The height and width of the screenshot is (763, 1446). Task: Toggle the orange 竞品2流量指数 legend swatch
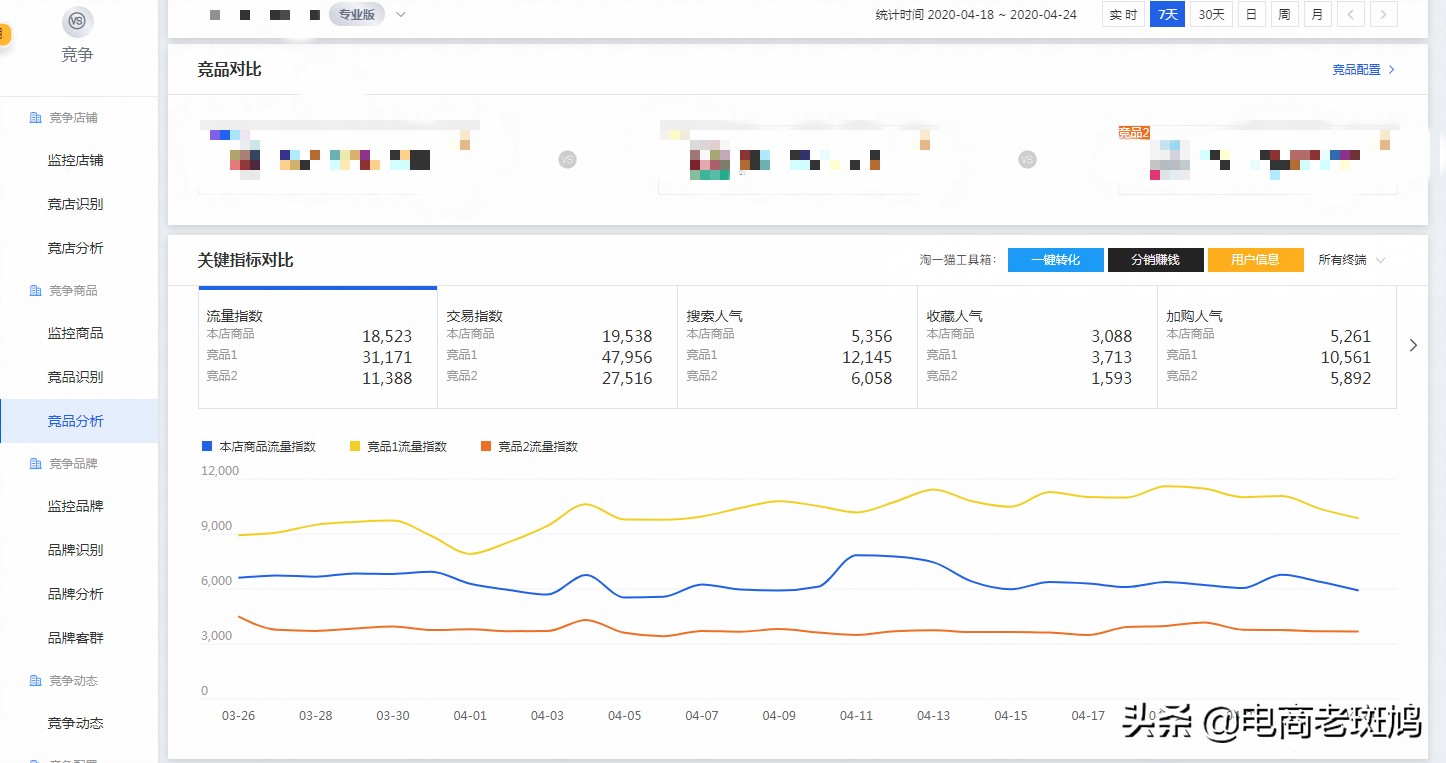coord(486,447)
